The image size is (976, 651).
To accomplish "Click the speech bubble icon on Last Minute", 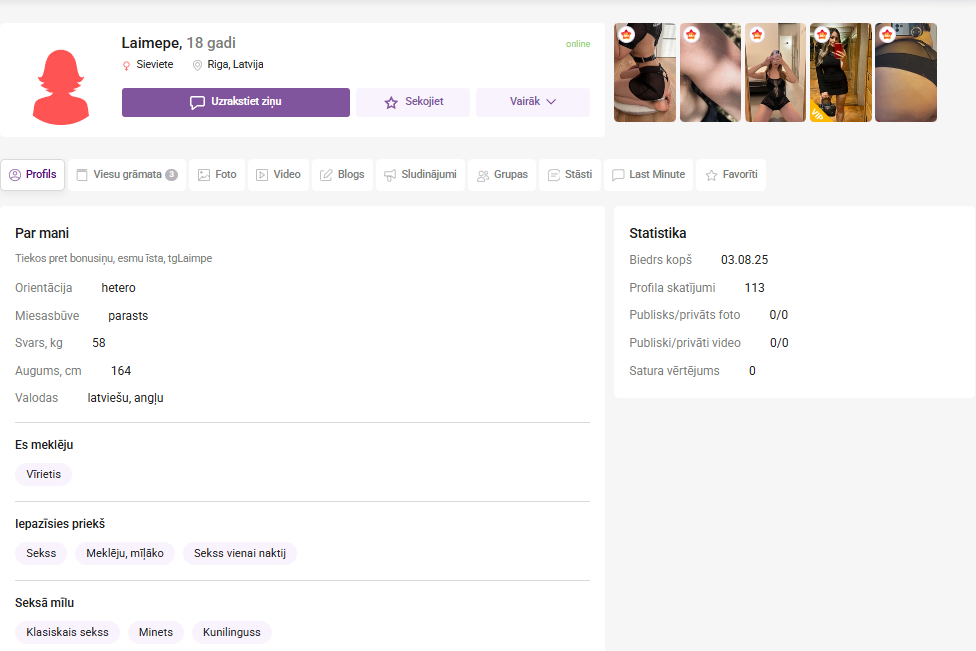I will tap(618, 176).
